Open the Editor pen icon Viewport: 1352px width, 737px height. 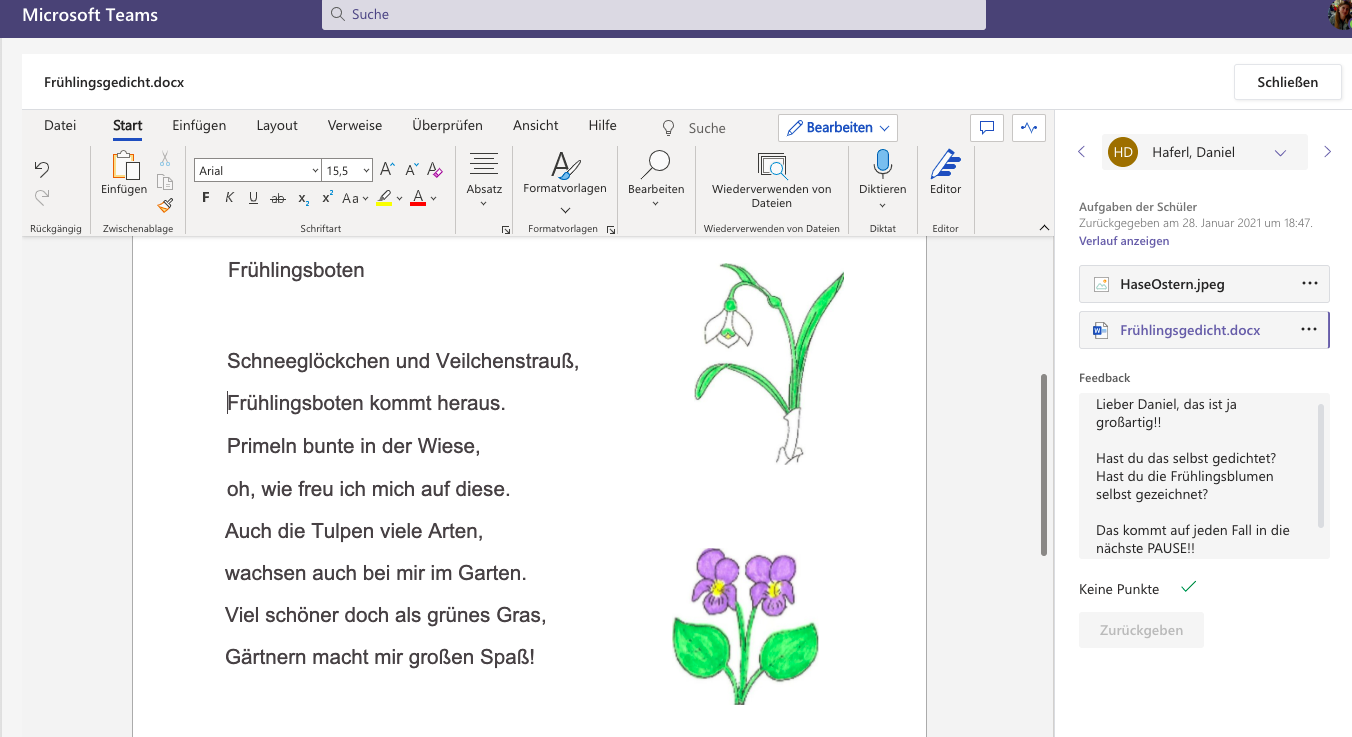945,163
